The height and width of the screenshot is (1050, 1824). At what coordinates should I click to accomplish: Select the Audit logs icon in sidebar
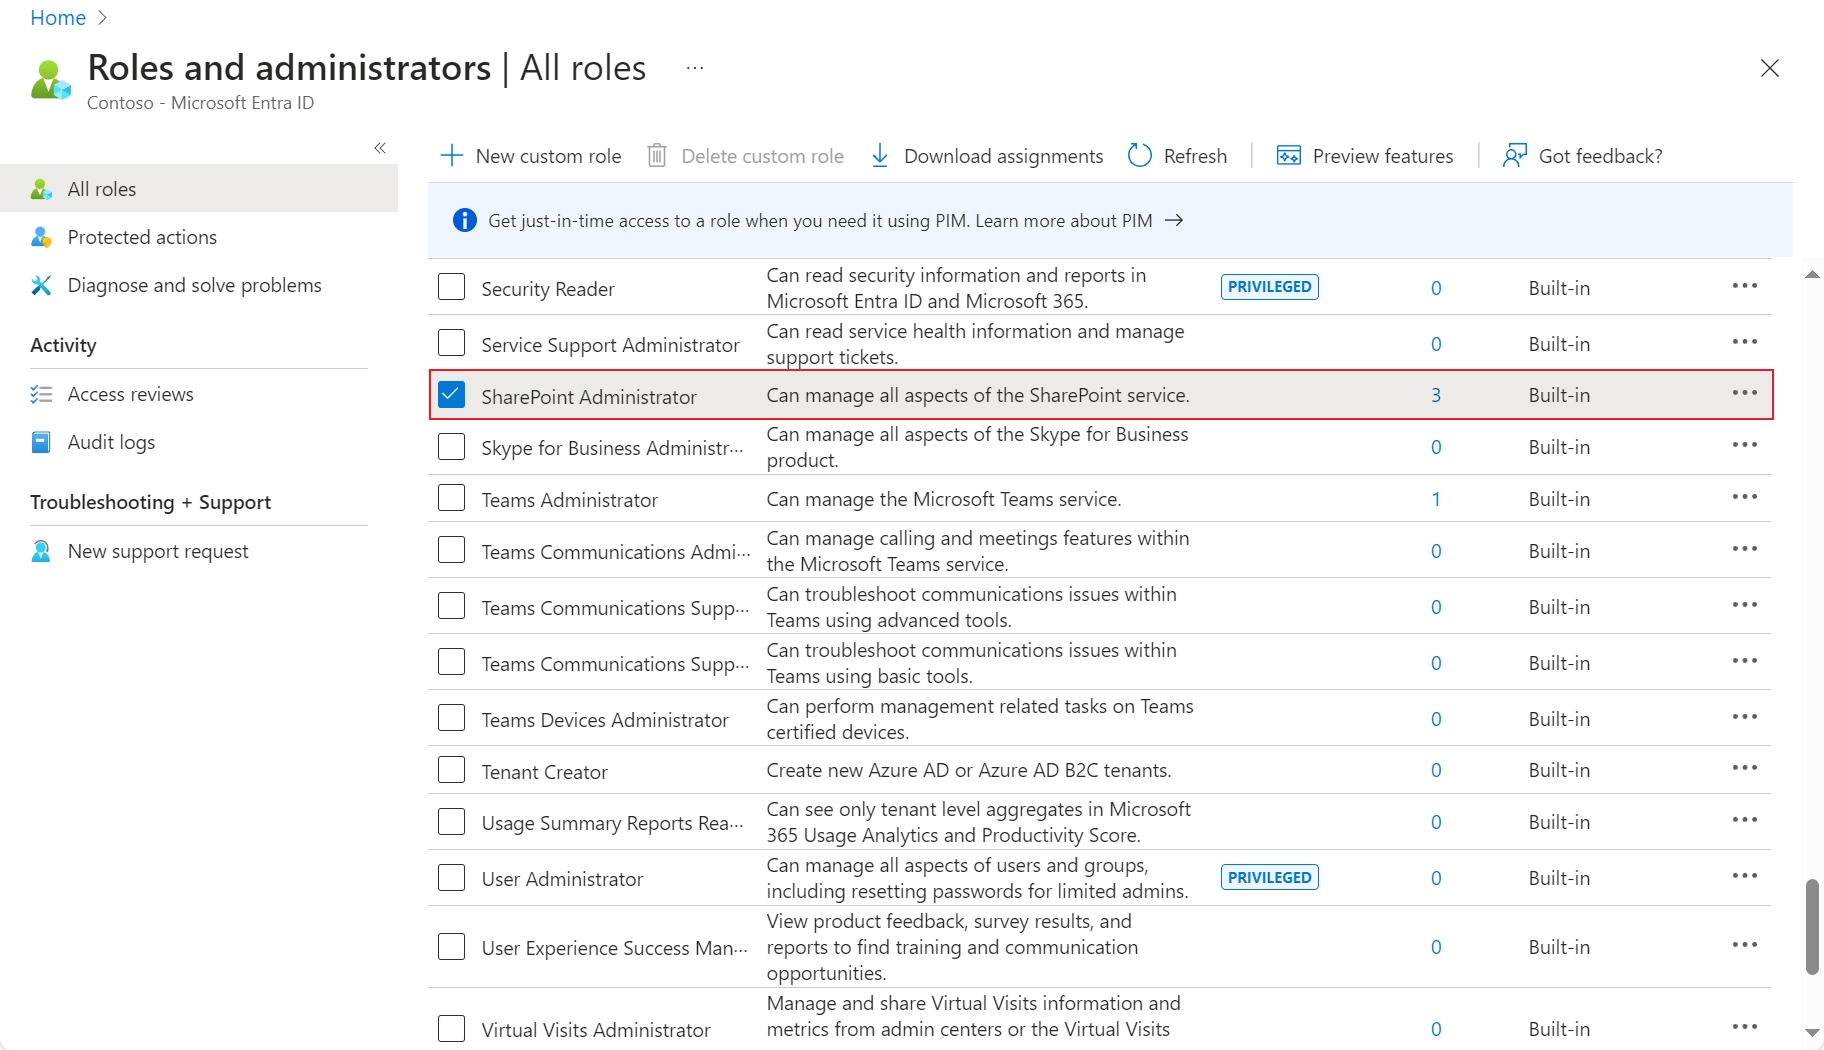point(41,441)
